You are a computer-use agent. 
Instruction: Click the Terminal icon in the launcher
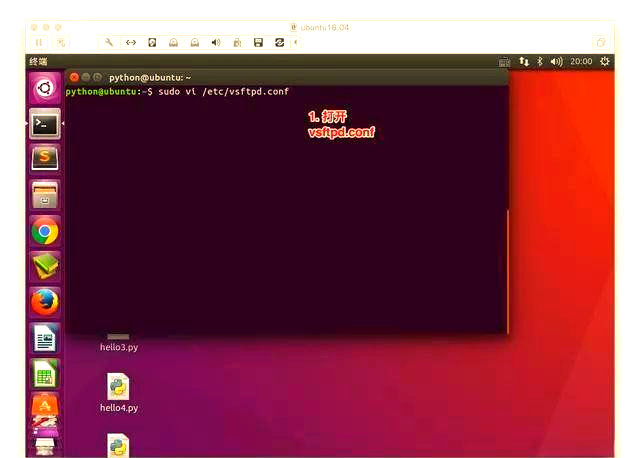pos(44,124)
